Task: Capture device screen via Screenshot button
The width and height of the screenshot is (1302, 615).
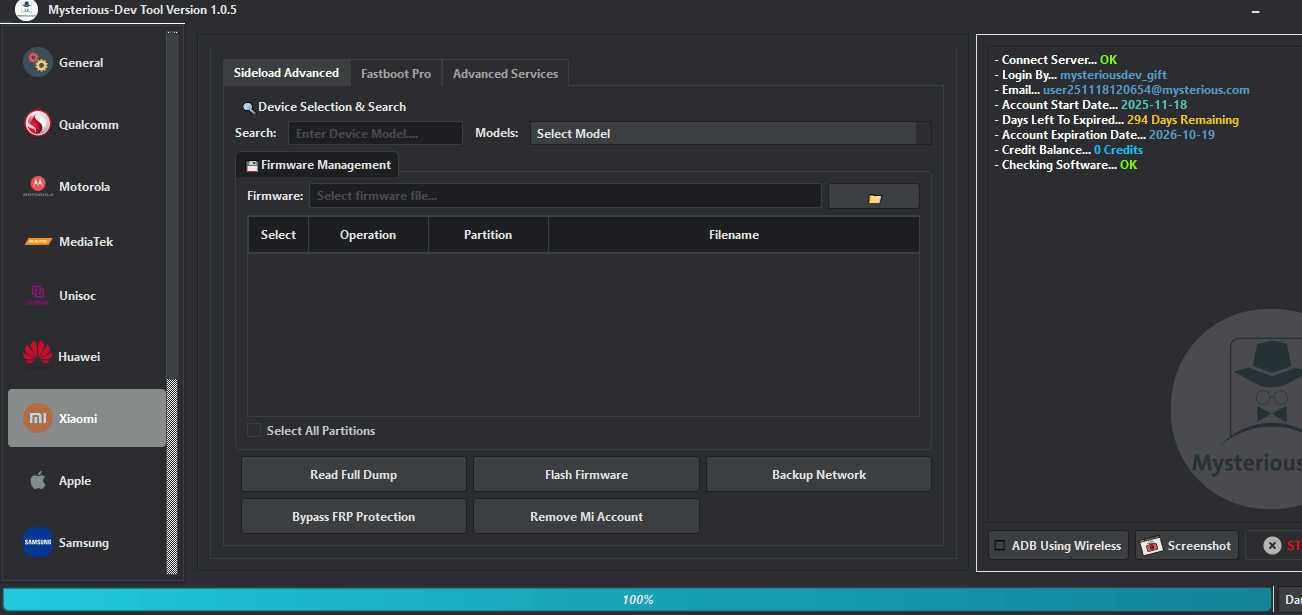Action: [1186, 545]
